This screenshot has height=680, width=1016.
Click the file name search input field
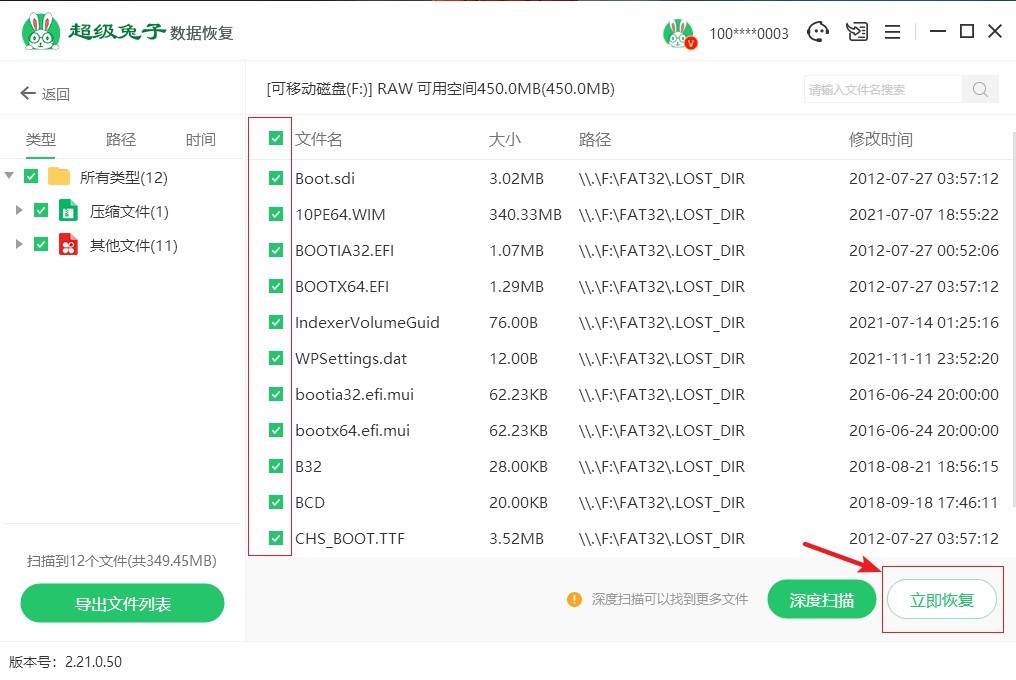(881, 89)
